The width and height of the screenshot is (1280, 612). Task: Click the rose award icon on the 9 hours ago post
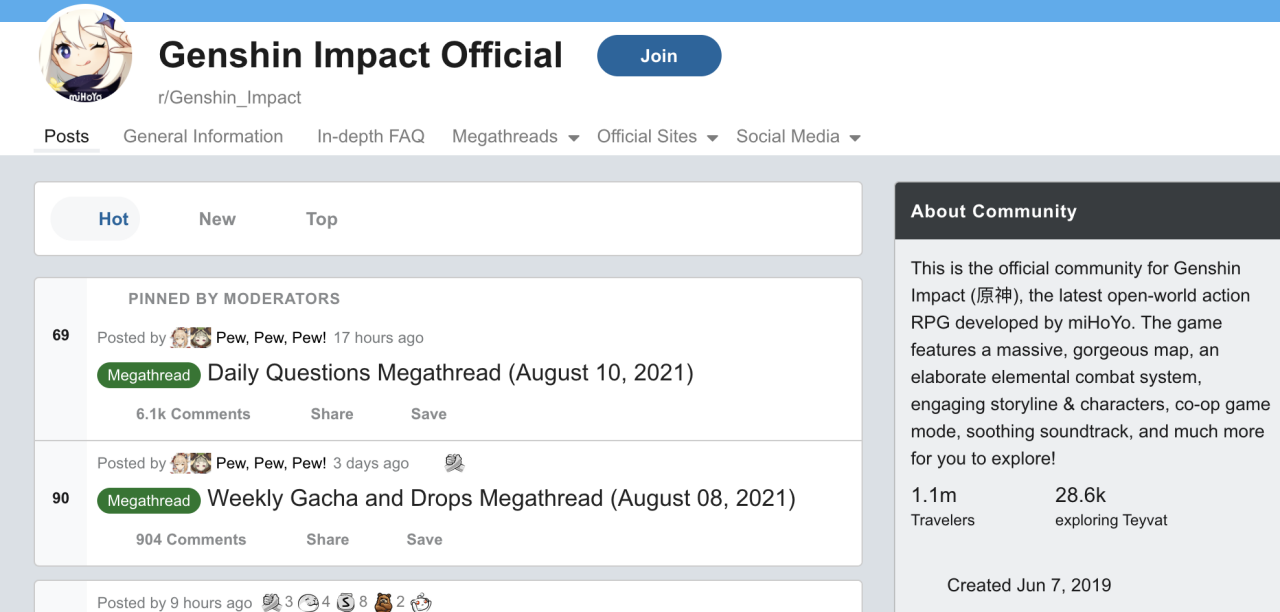(271, 602)
